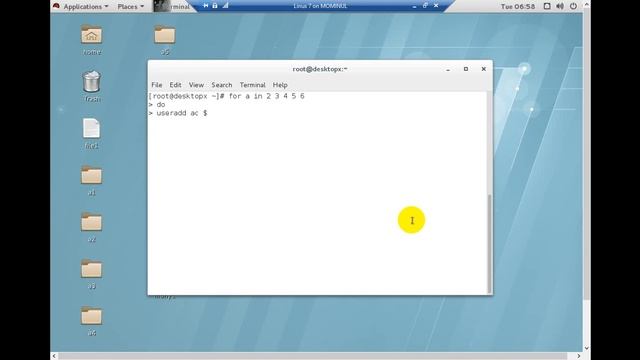Click the left arrow of bottom scrollbar
The height and width of the screenshot is (360, 640).
point(54,356)
